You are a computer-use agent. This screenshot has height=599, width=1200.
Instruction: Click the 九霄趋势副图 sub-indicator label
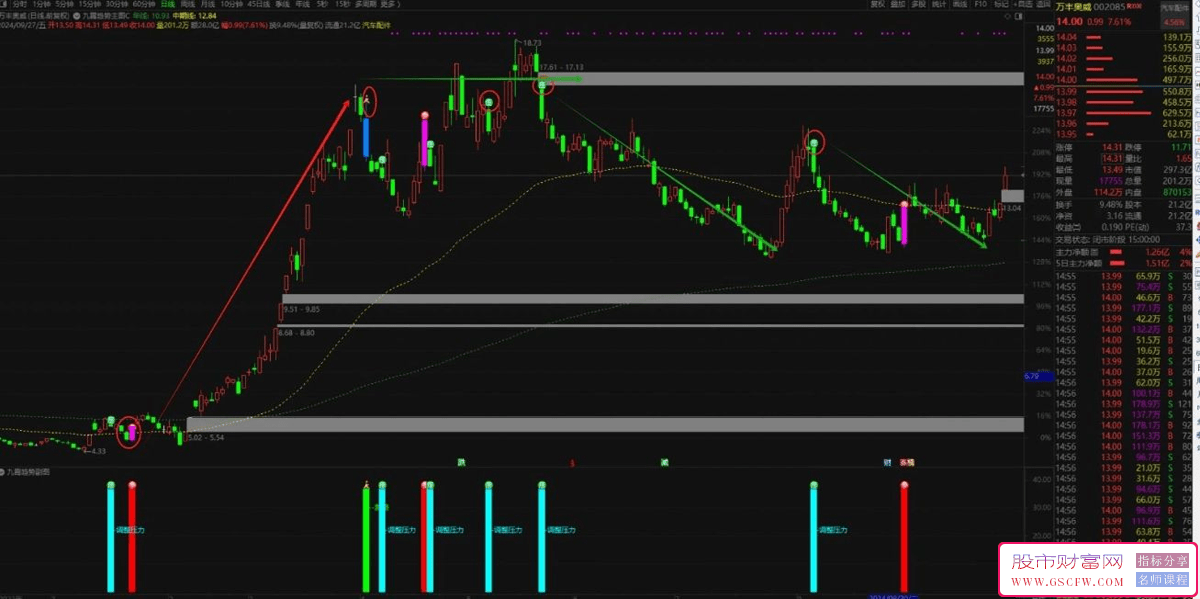coord(27,470)
